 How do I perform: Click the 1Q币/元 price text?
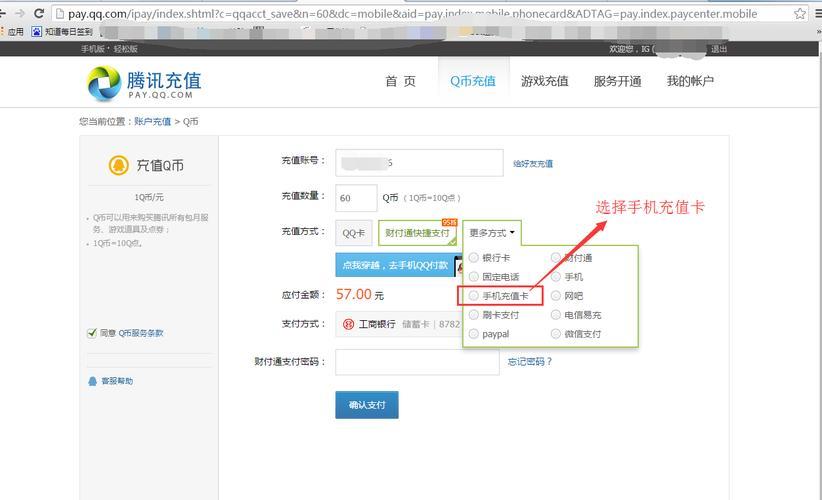point(149,197)
